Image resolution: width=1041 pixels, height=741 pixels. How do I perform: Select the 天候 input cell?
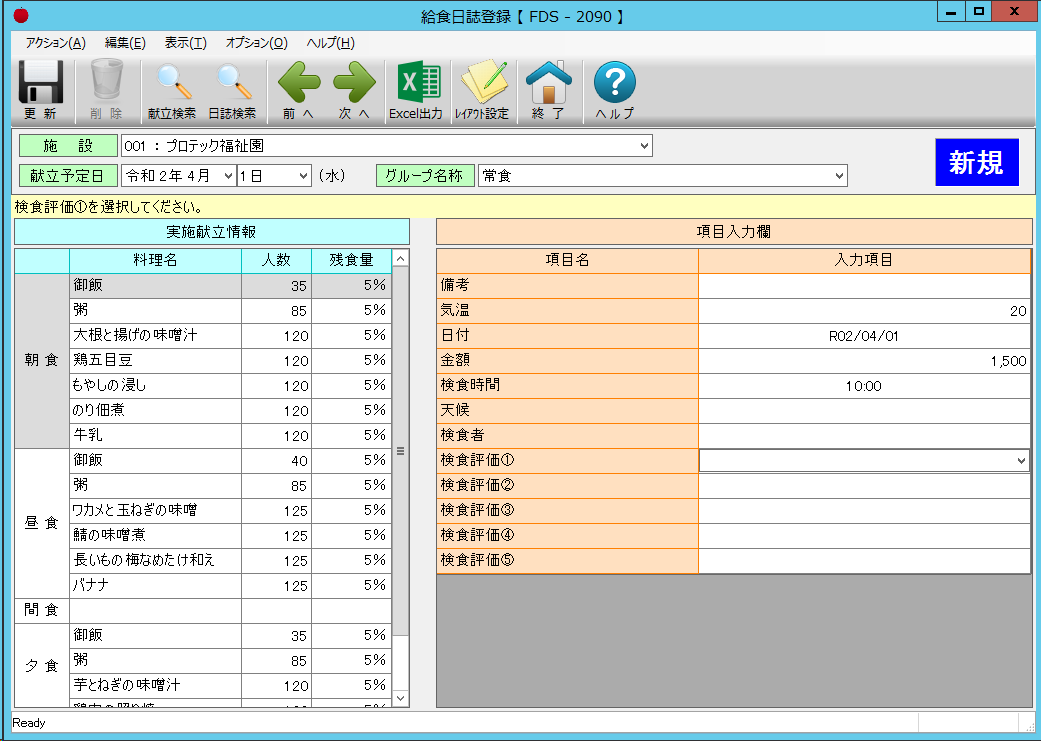point(864,410)
